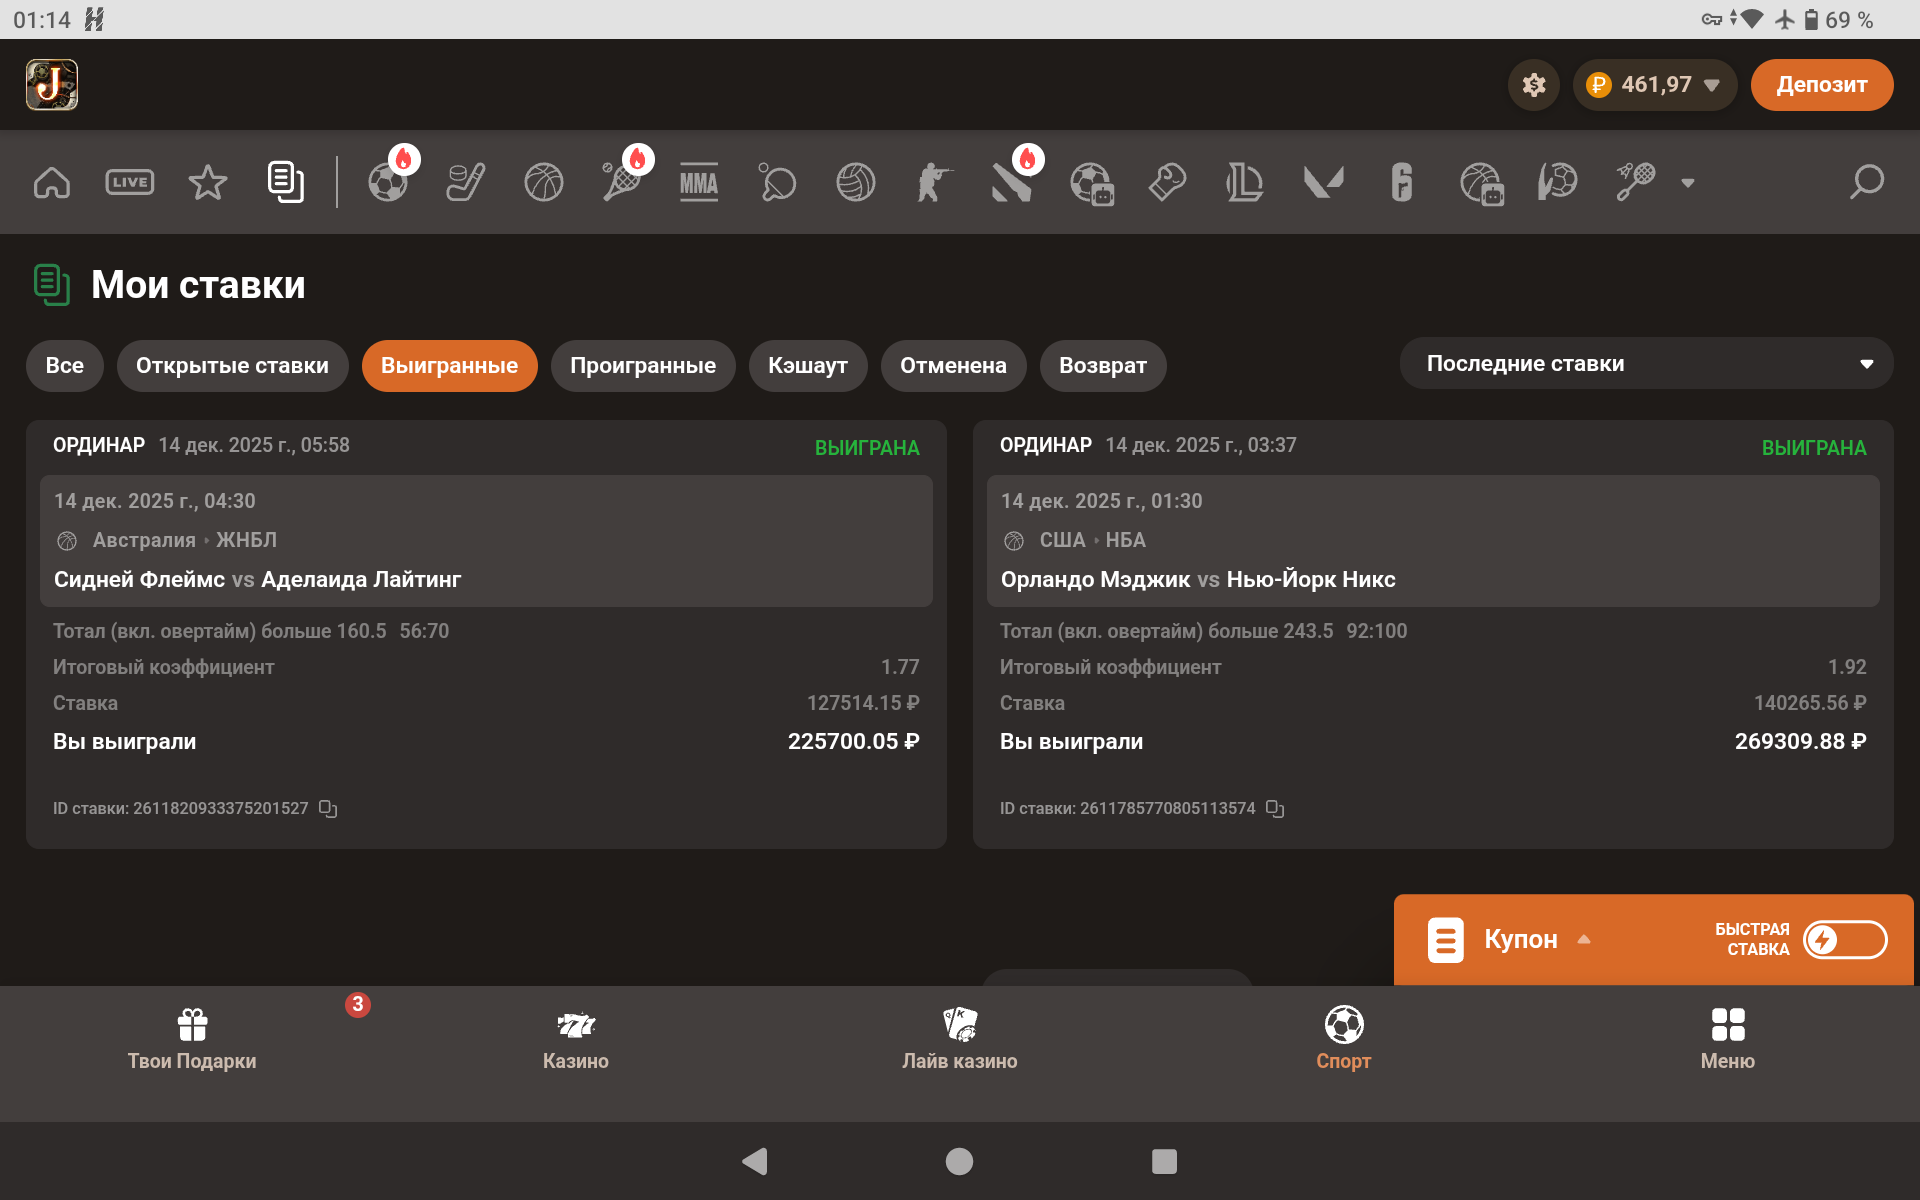Copy bet ID 2611820933375201527
This screenshot has height=1200, width=1920.
[x=328, y=808]
